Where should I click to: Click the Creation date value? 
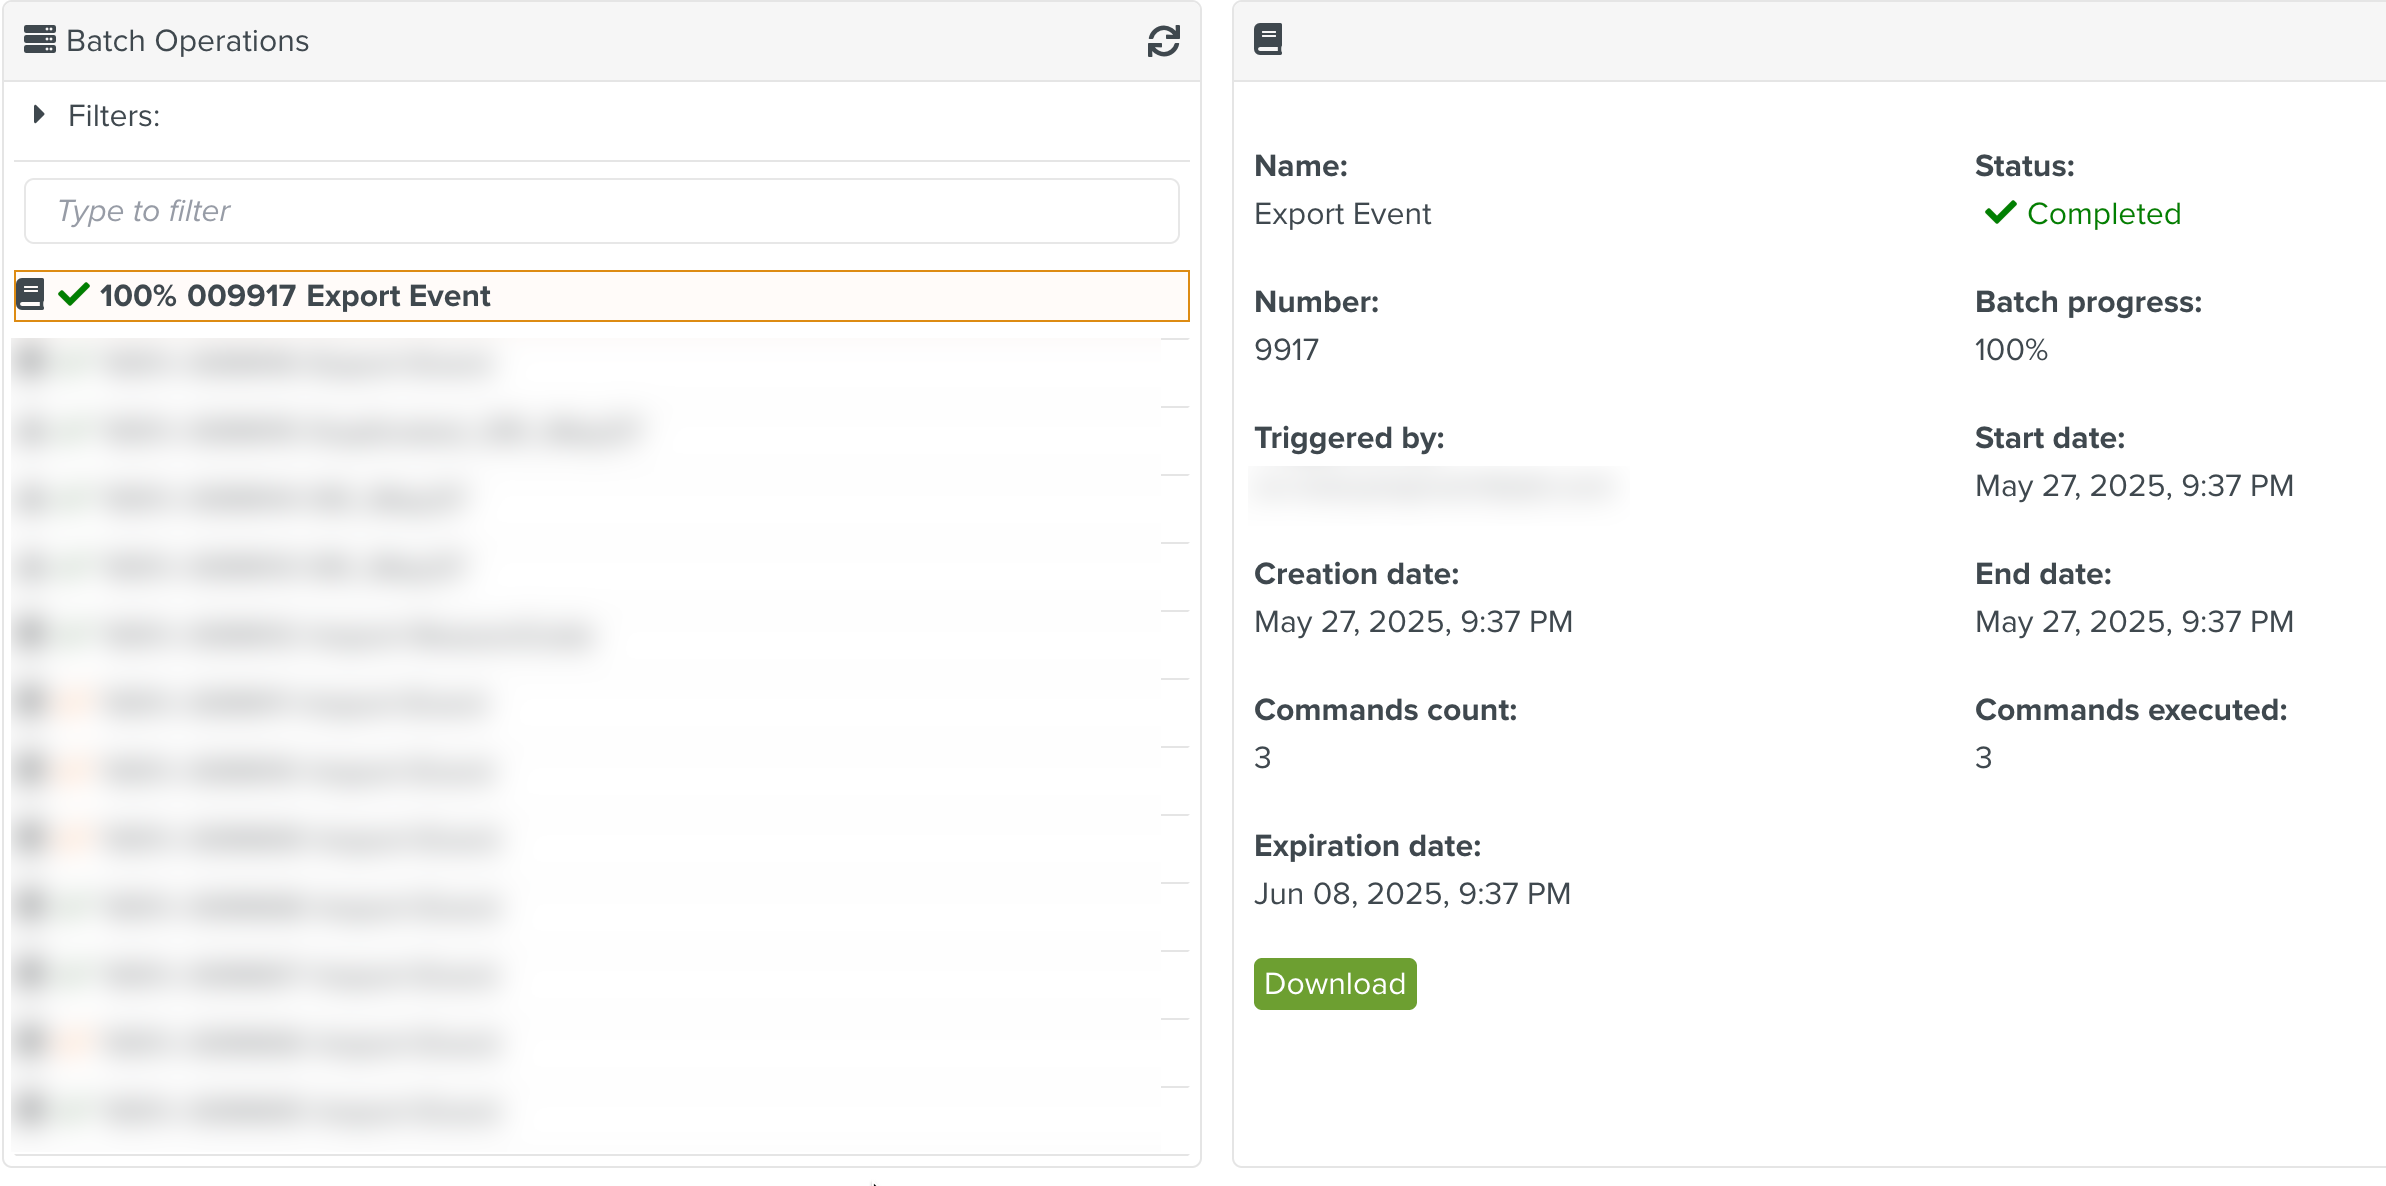1413,622
